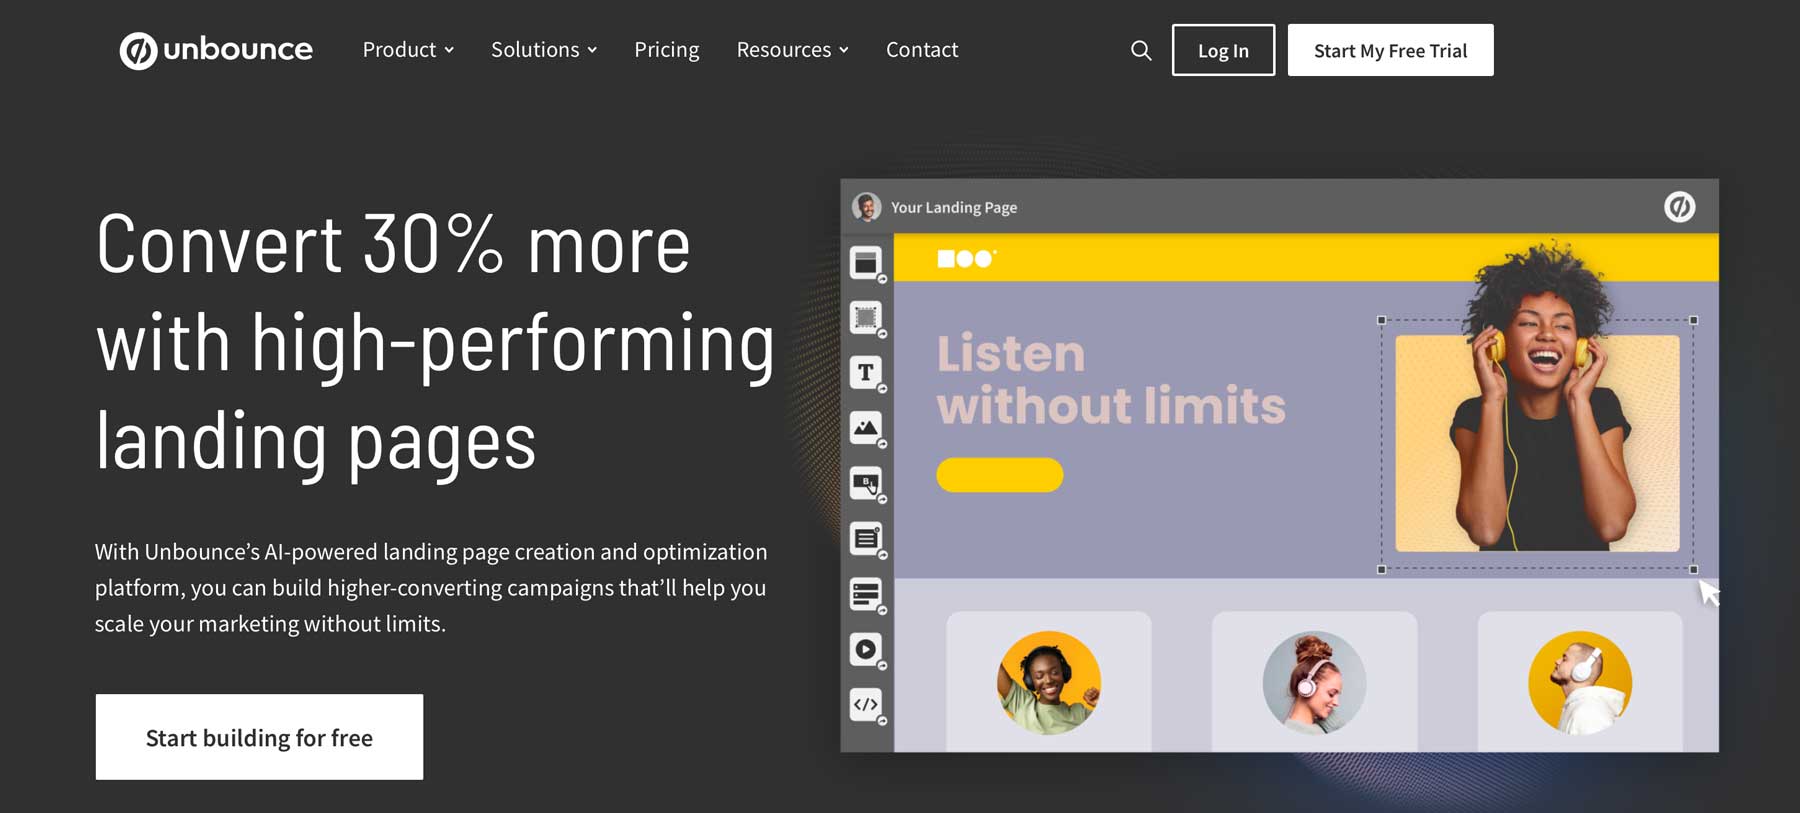This screenshot has width=1800, height=813.
Task: Expand the Solutions dropdown menu
Action: tap(543, 50)
